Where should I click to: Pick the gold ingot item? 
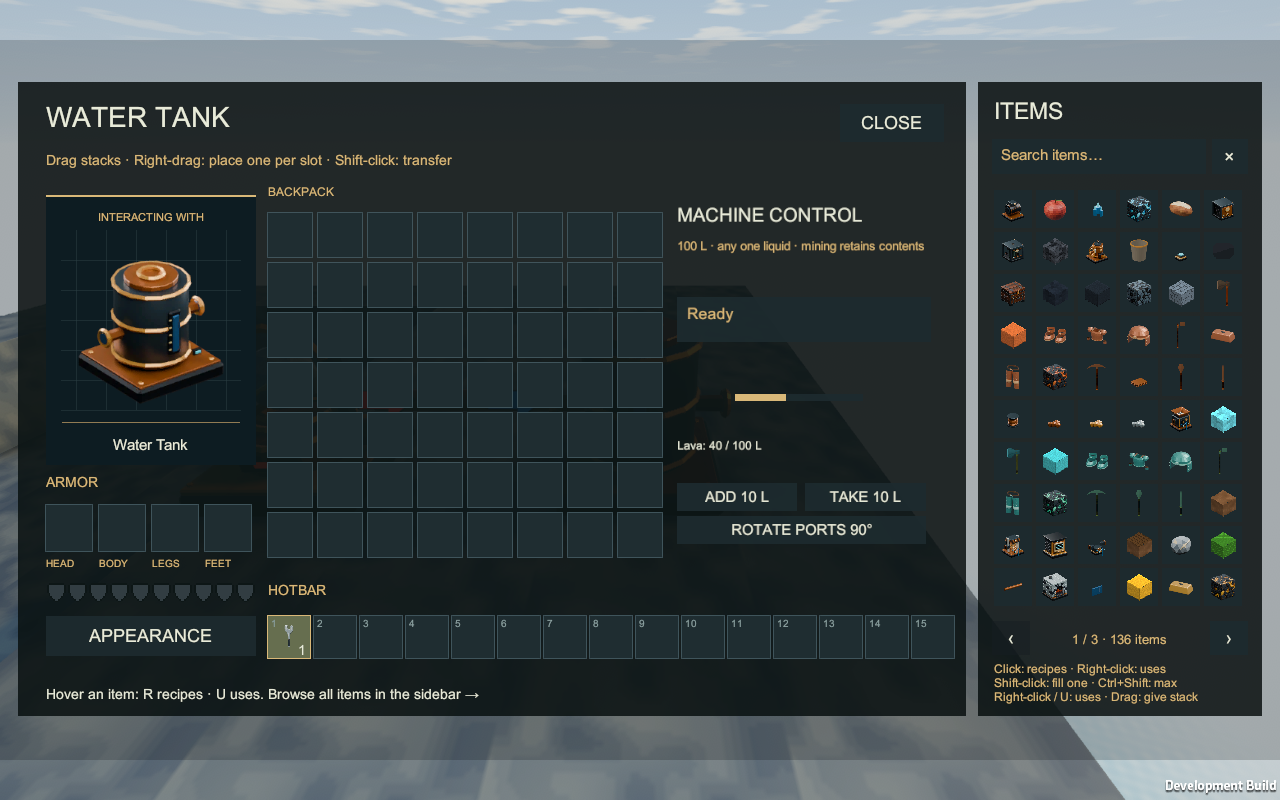[1181, 587]
